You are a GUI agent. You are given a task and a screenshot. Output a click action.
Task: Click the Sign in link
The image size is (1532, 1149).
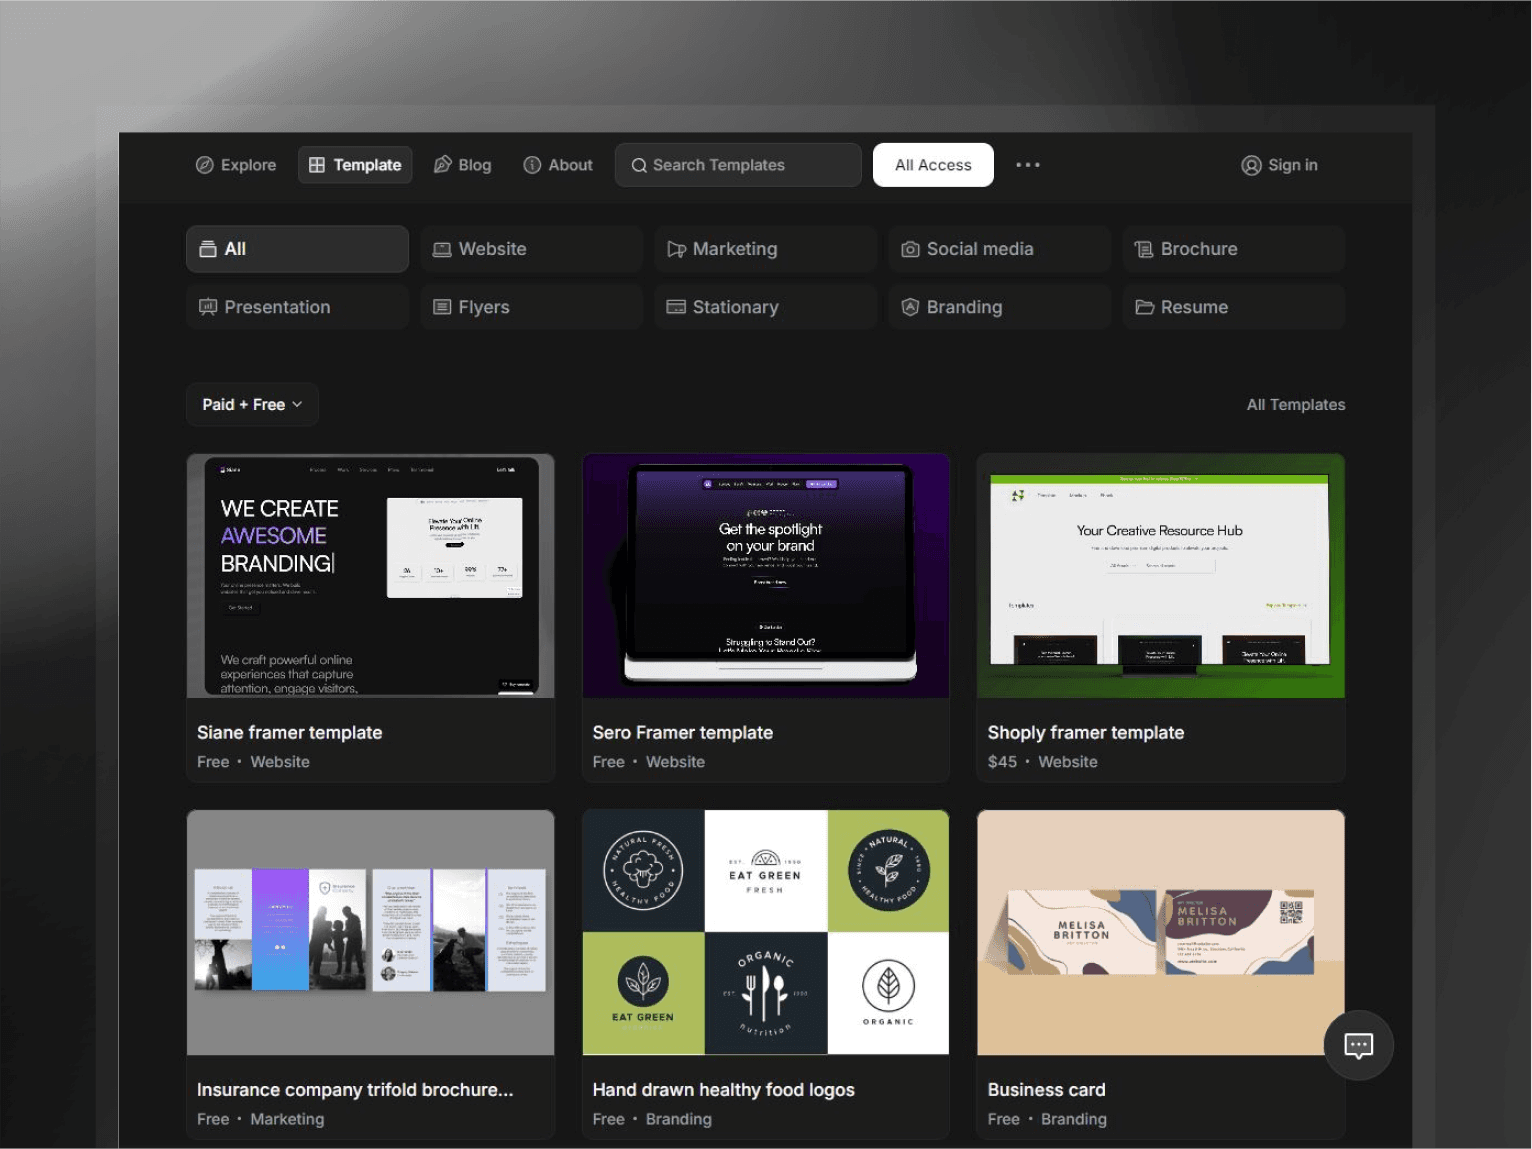[x=1279, y=165]
